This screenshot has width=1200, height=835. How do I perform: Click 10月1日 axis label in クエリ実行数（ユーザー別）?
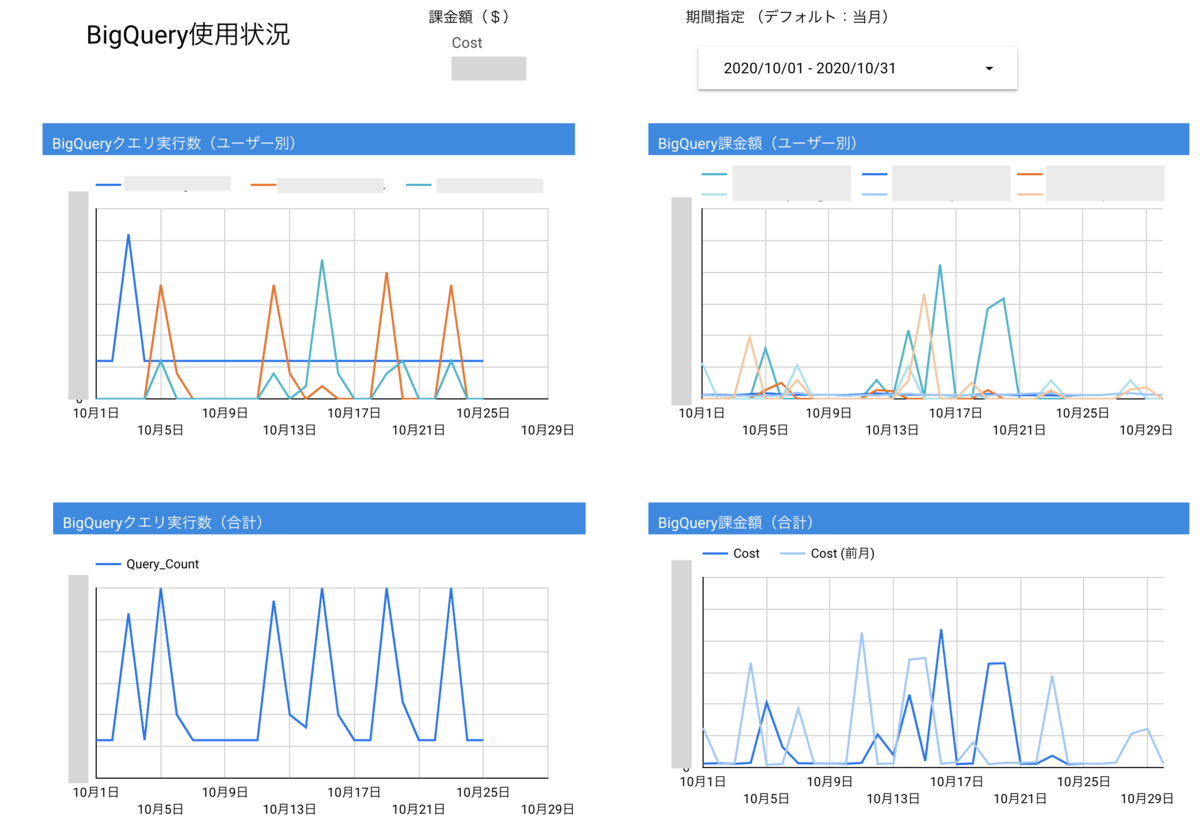point(96,411)
